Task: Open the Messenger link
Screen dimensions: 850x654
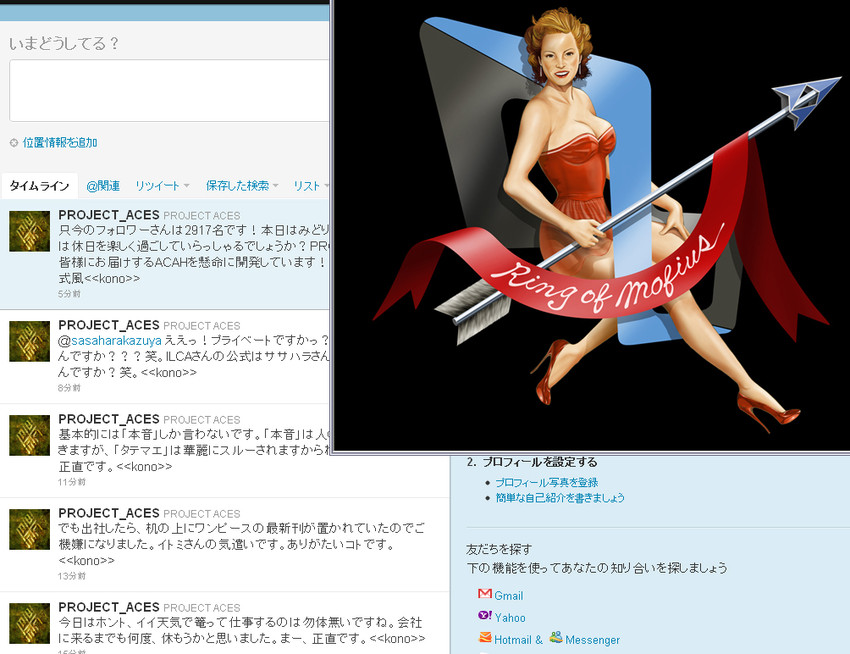Action: pyautogui.click(x=592, y=640)
